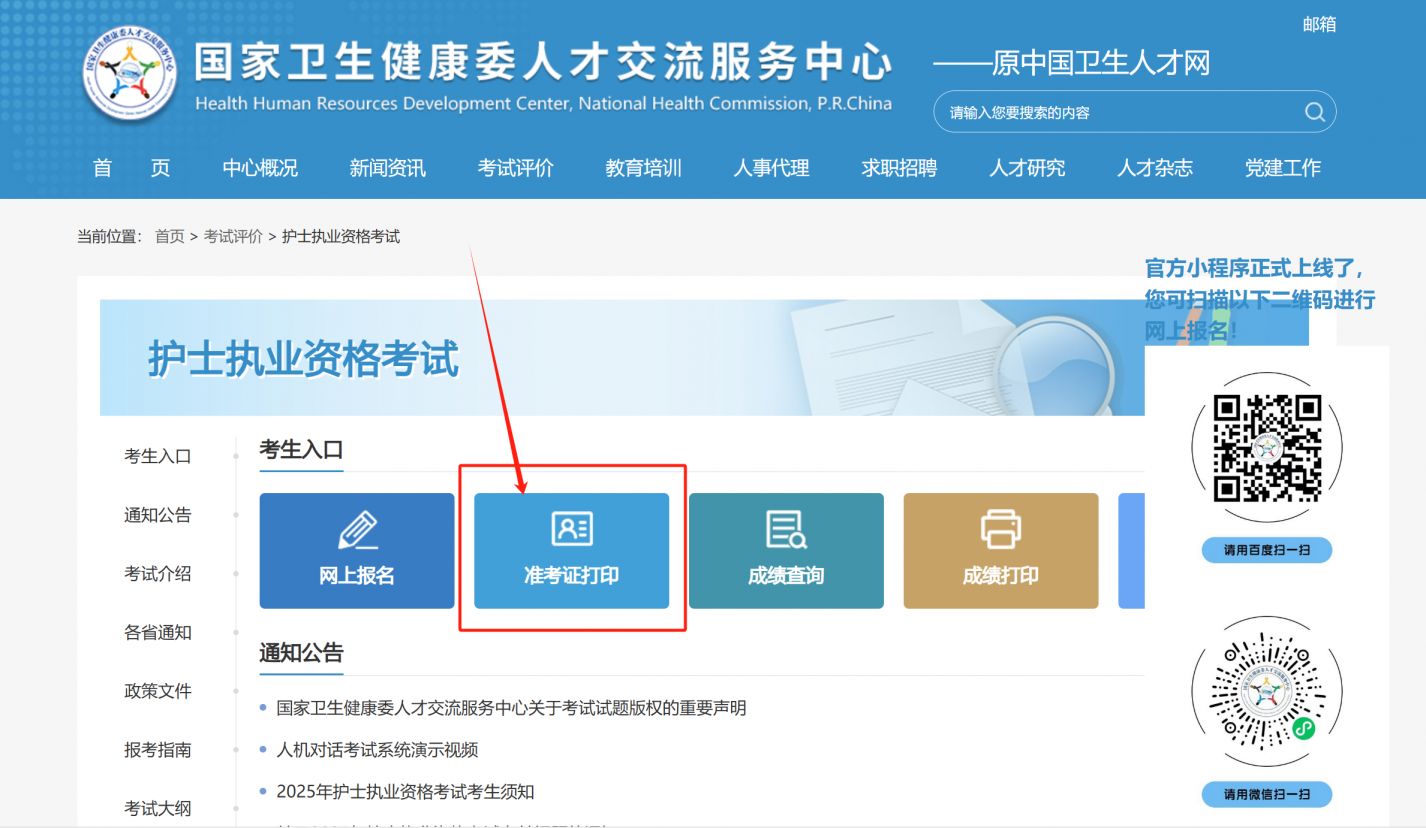The width and height of the screenshot is (1426, 828).
Task: Open 网上报名 pencil icon tile
Action: (357, 550)
